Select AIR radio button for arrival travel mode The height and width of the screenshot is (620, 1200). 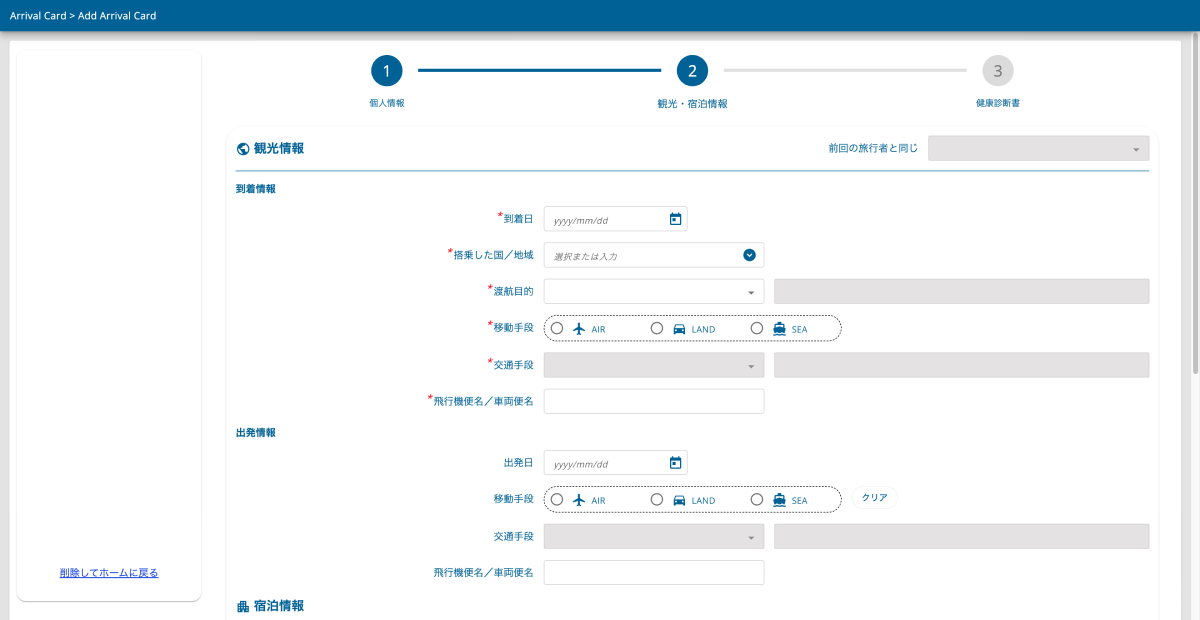coord(557,328)
